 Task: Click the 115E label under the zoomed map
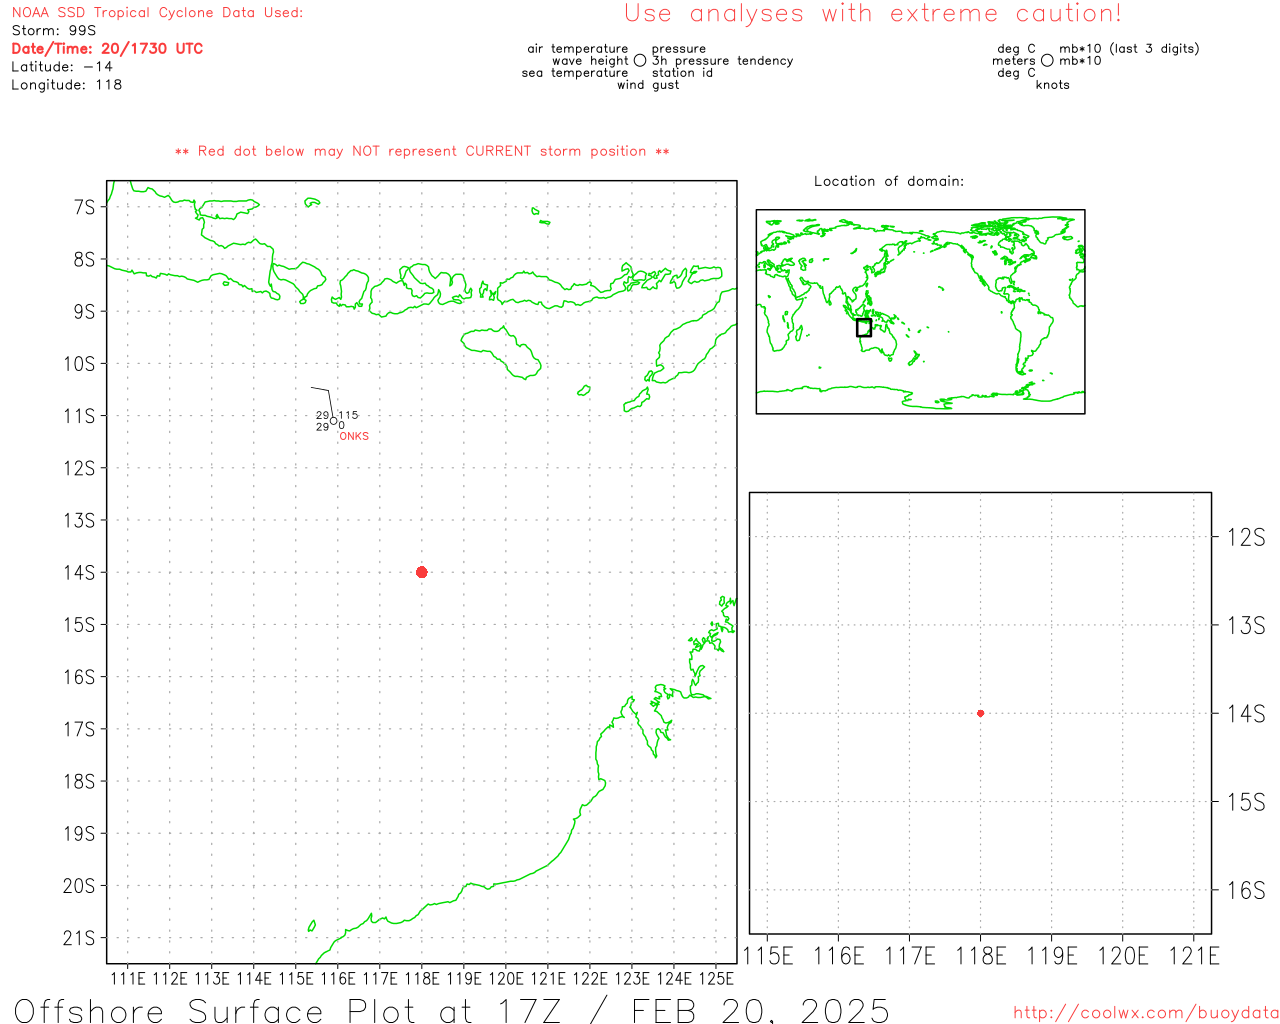pyautogui.click(x=767, y=956)
